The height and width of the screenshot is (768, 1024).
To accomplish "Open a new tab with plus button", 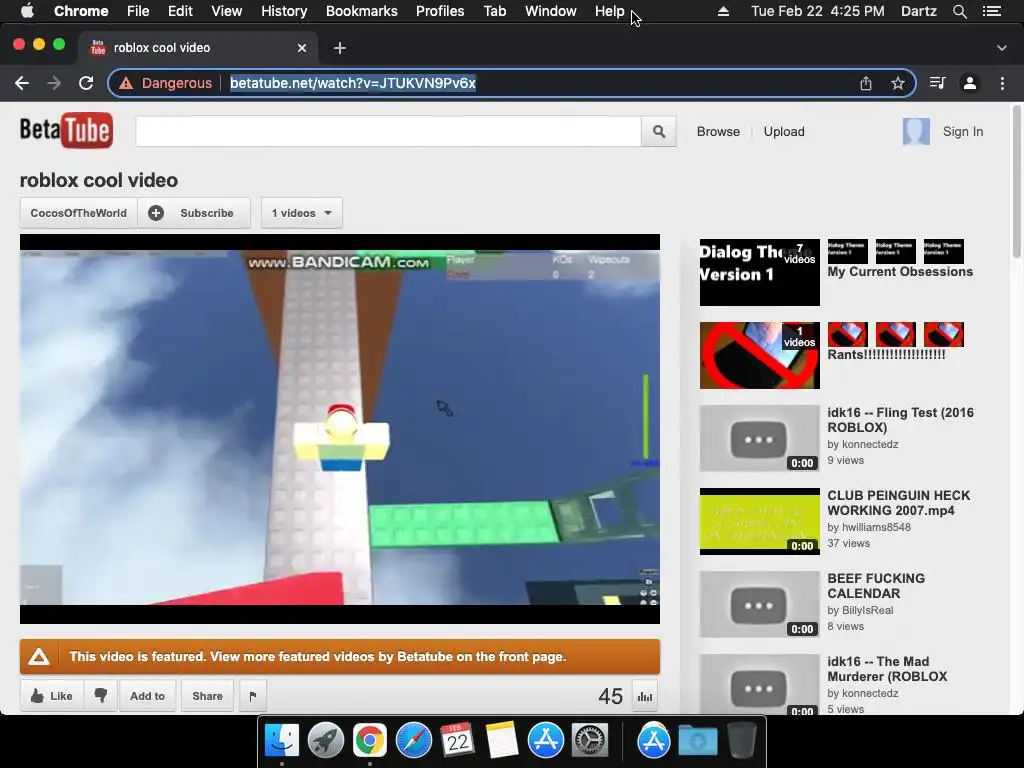I will (x=340, y=48).
